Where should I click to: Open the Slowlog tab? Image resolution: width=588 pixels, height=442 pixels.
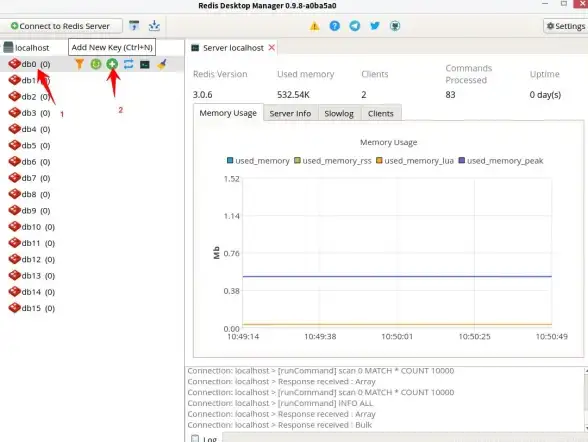[339, 113]
